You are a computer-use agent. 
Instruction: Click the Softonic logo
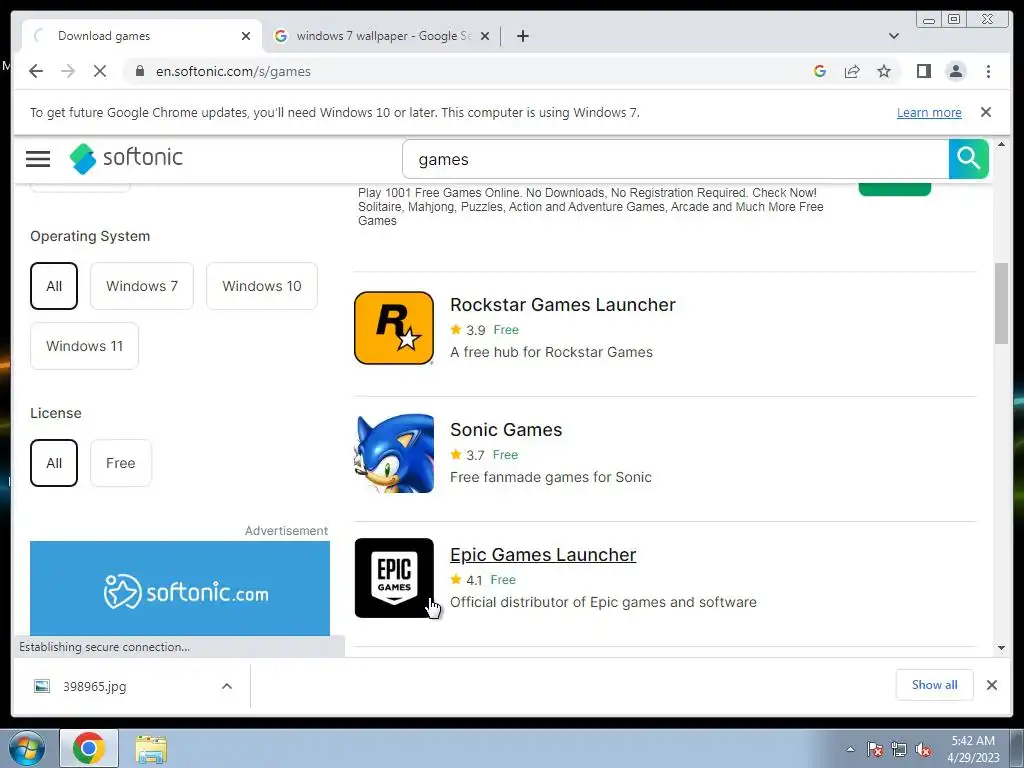[126, 158]
